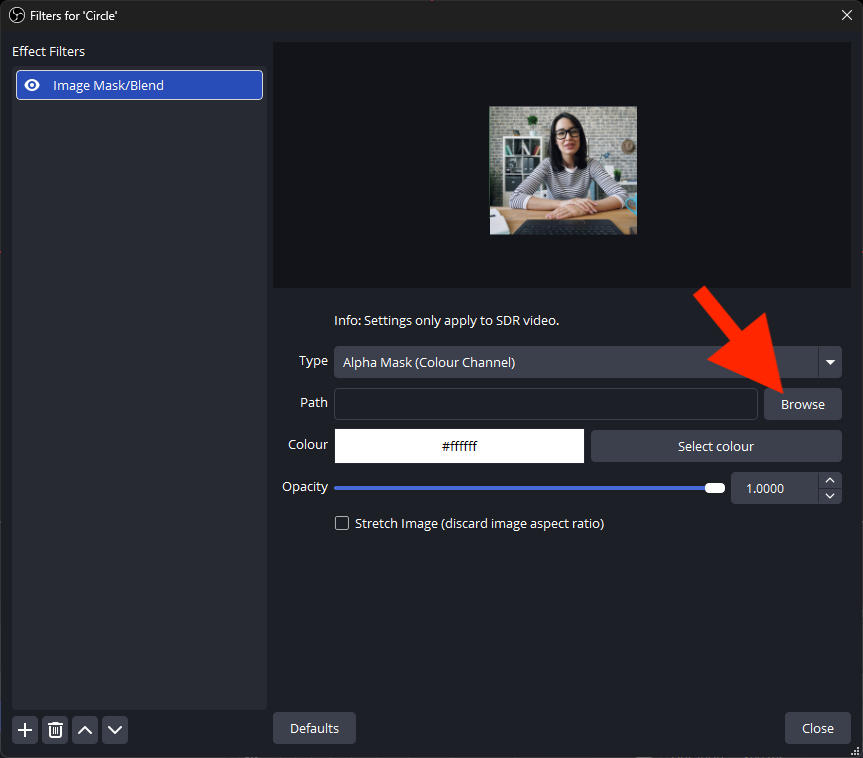Decrease opacity with the down stepper arrow
The height and width of the screenshot is (758, 863).
point(829,495)
